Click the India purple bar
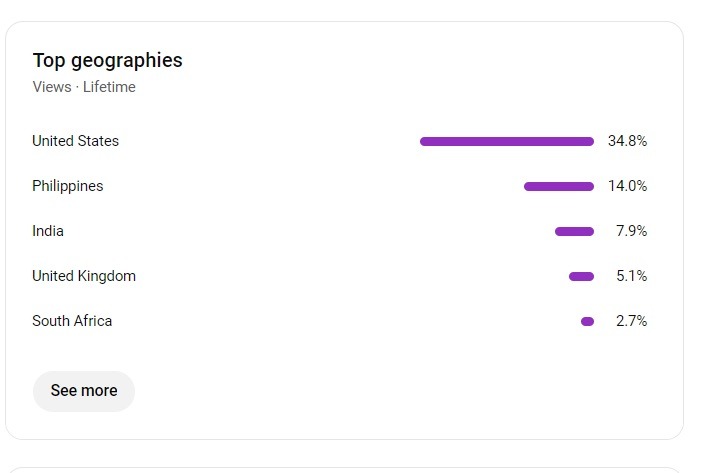727x473 pixels. point(574,231)
